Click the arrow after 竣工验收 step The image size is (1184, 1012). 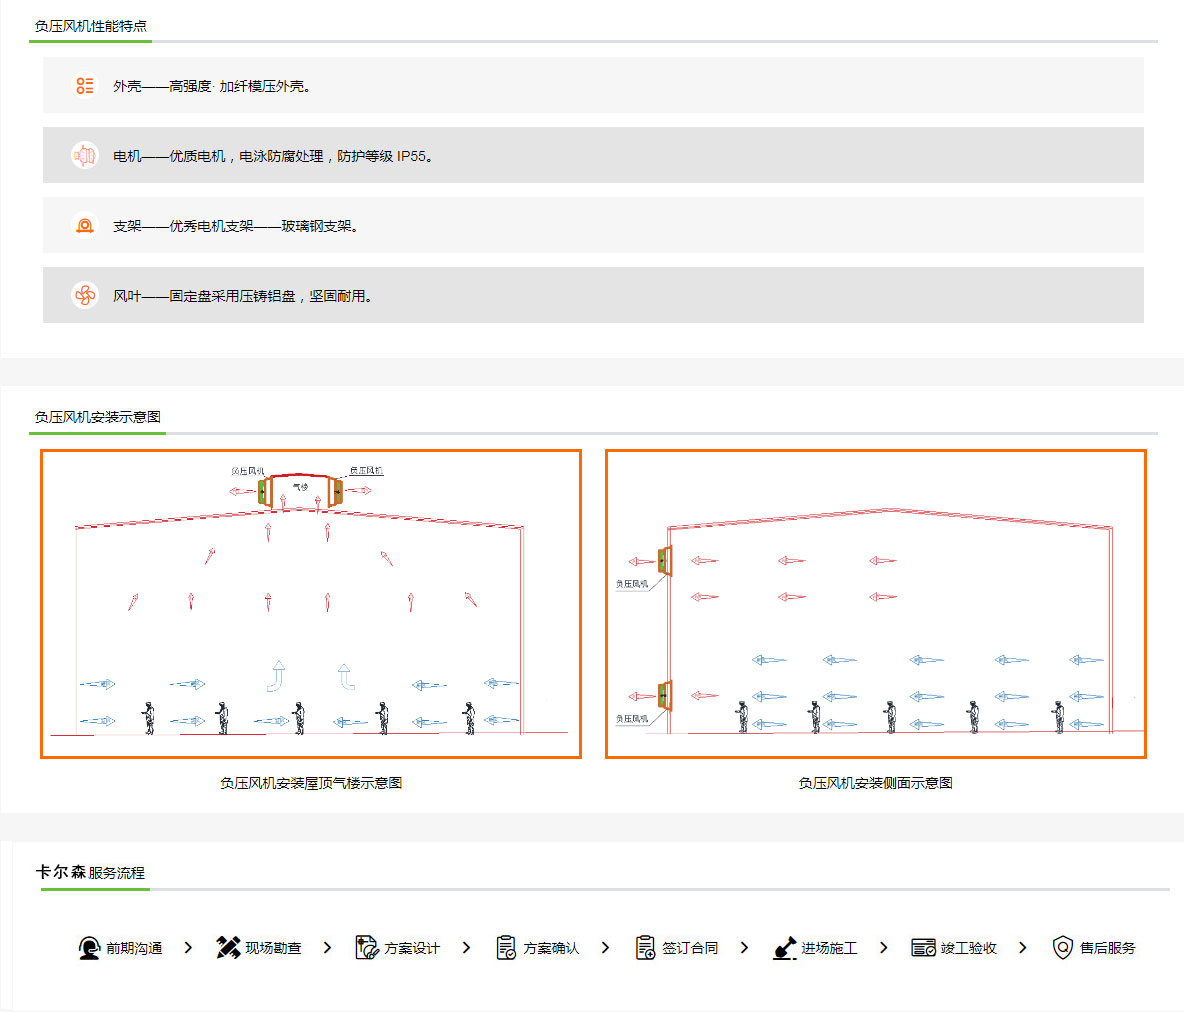pos(1022,948)
